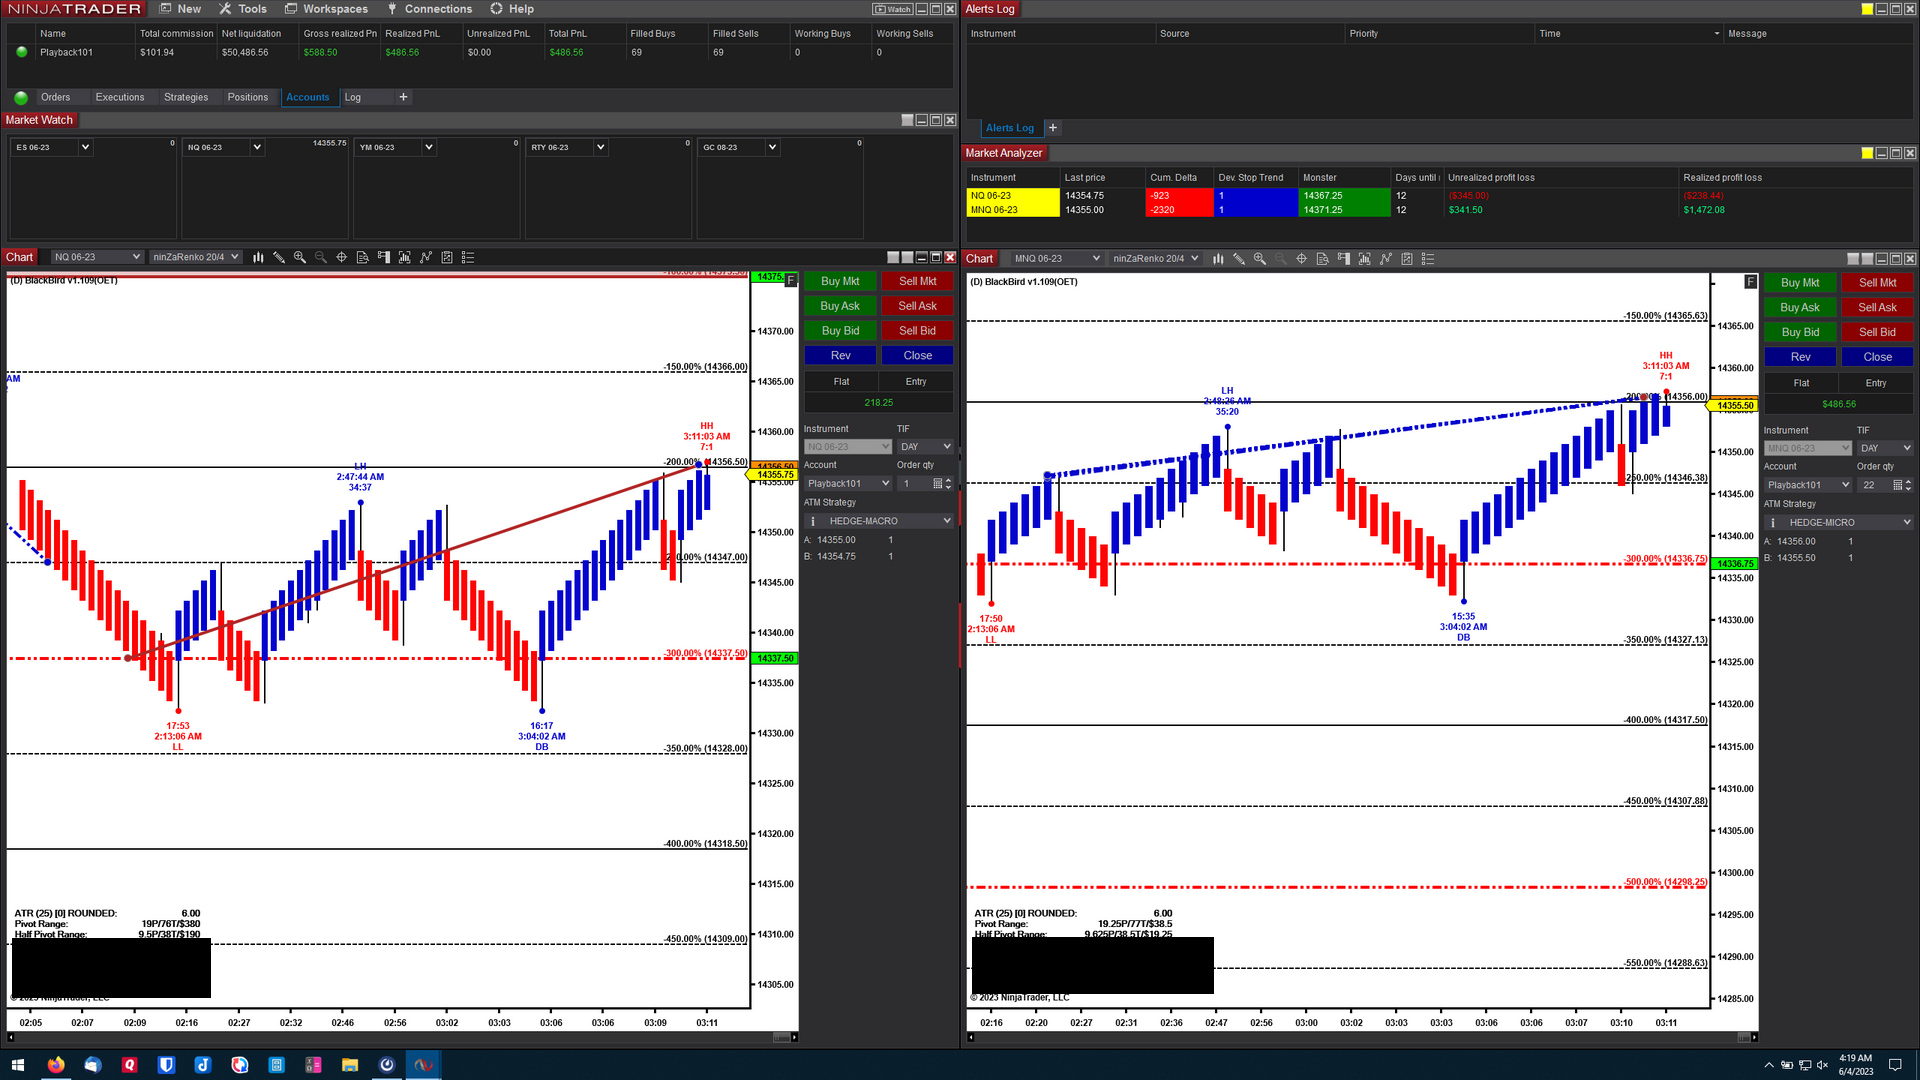Toggle F button on right chart corner
The width and height of the screenshot is (1920, 1080).
coord(1750,282)
